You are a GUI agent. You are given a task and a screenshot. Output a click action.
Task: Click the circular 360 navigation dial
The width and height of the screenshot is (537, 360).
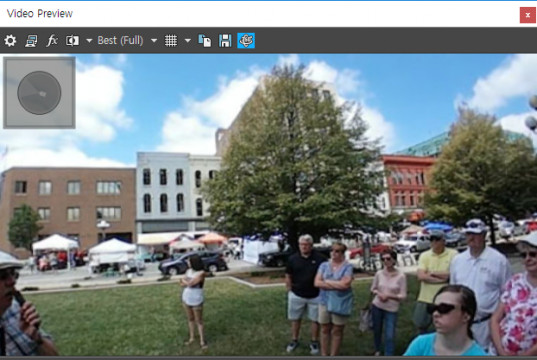tap(39, 93)
